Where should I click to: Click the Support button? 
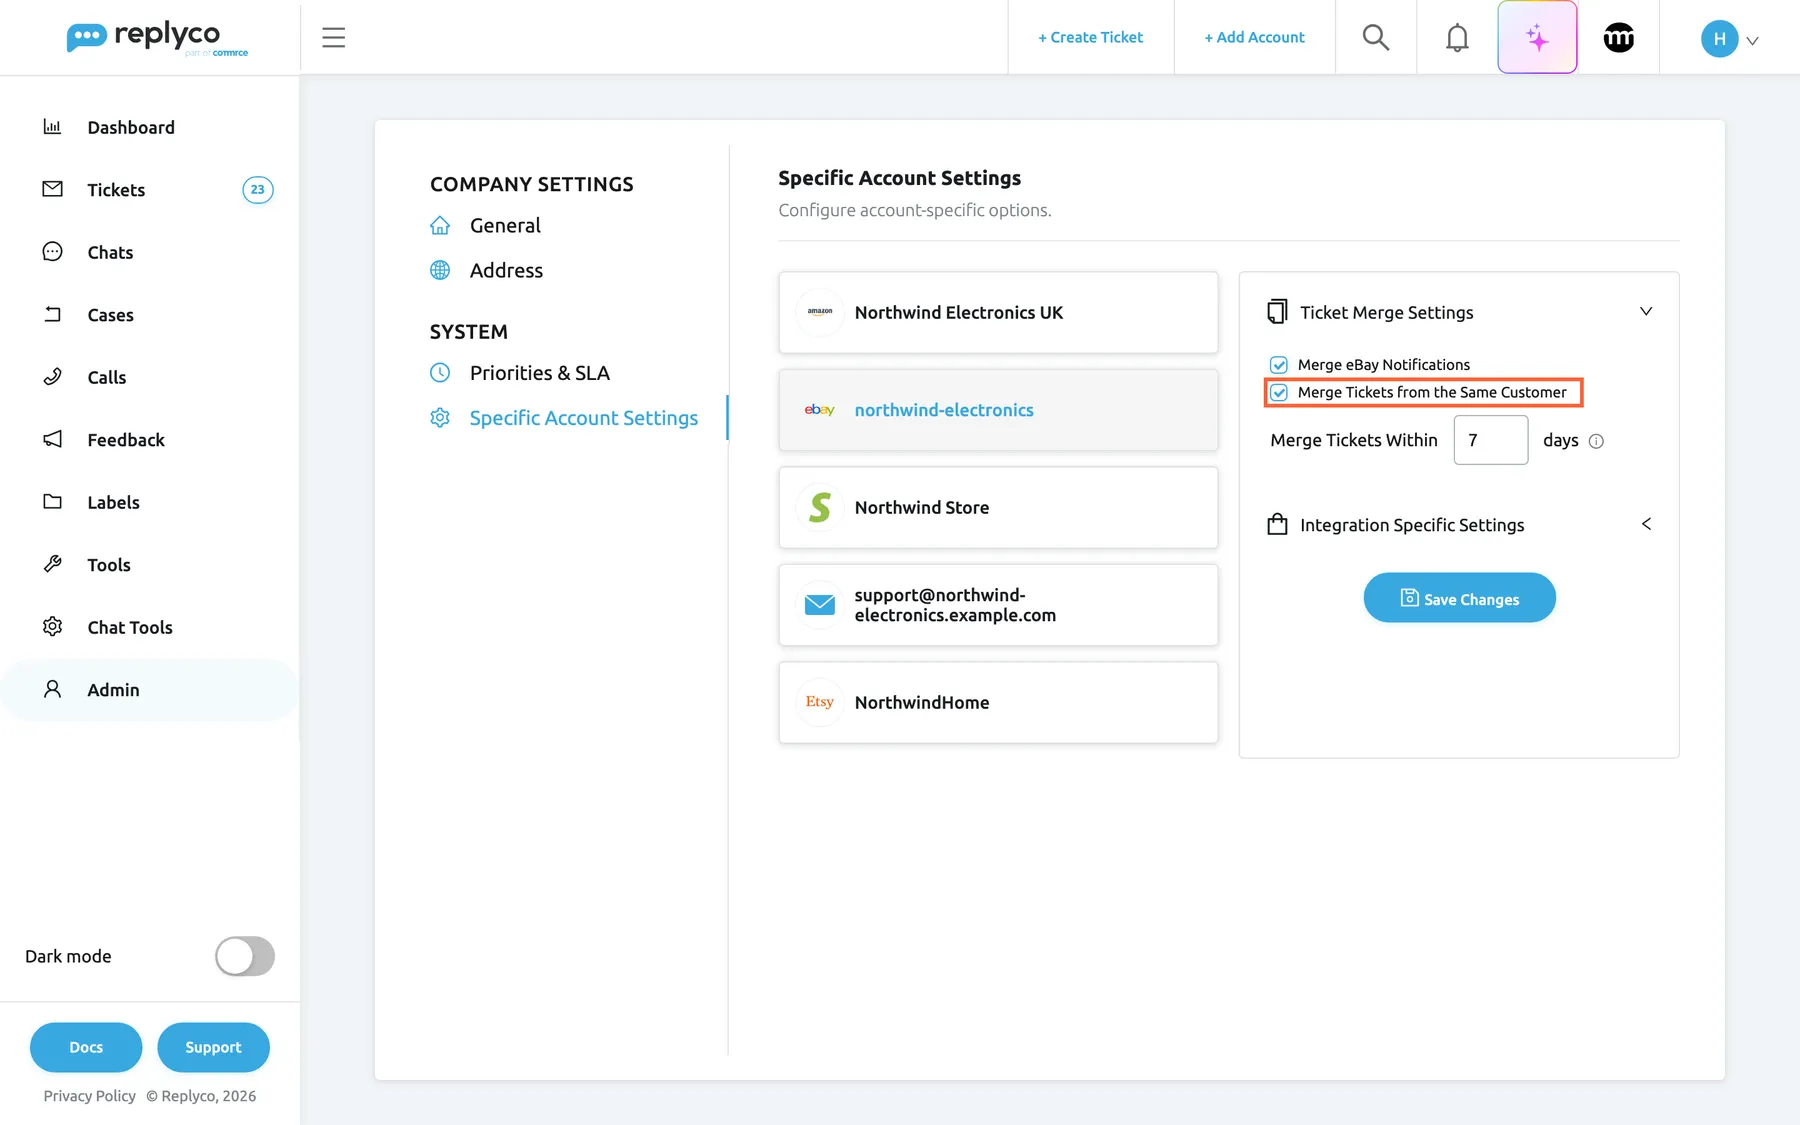(x=213, y=1047)
